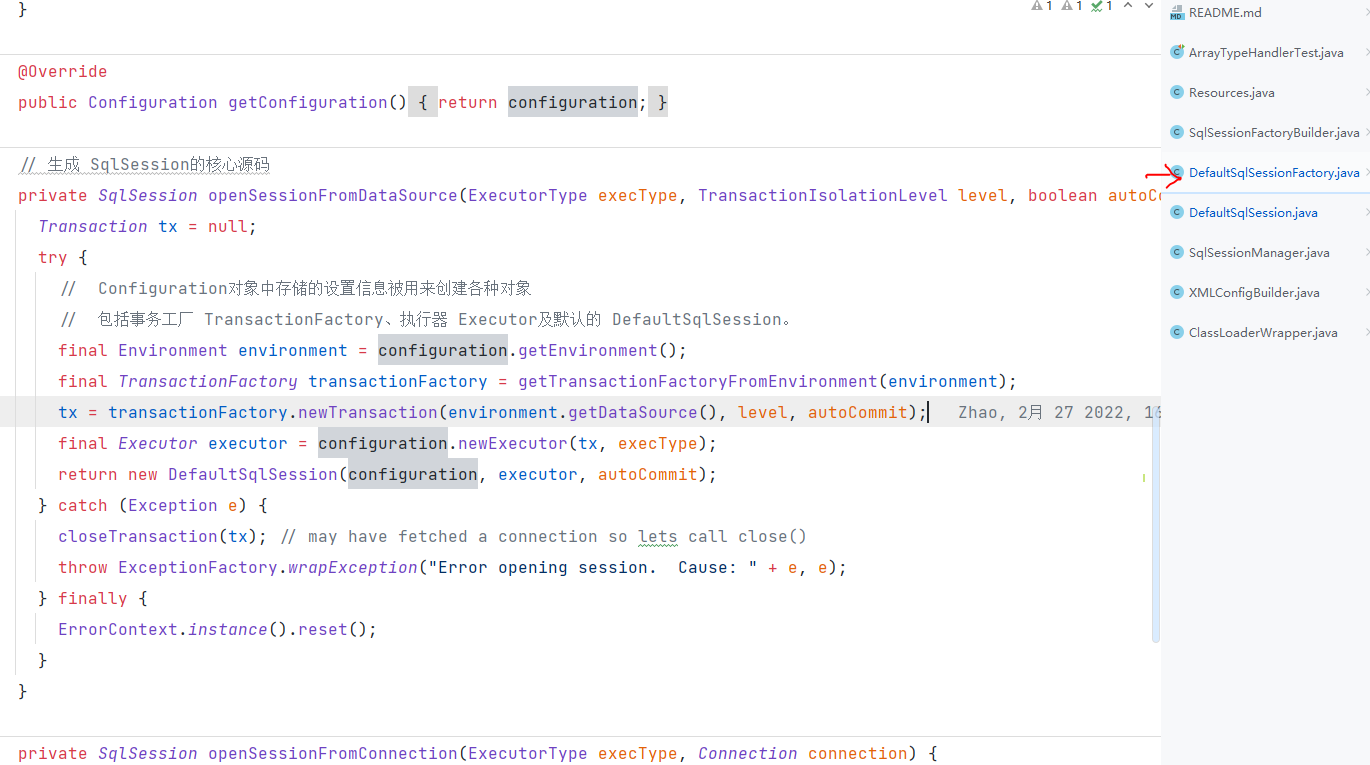Click the newExecutor method call

513,444
